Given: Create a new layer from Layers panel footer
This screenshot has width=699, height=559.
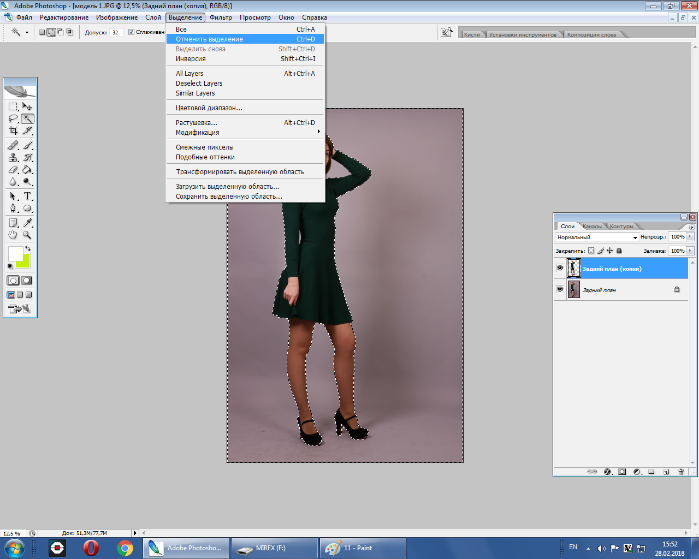Looking at the screenshot, I should pyautogui.click(x=666, y=471).
